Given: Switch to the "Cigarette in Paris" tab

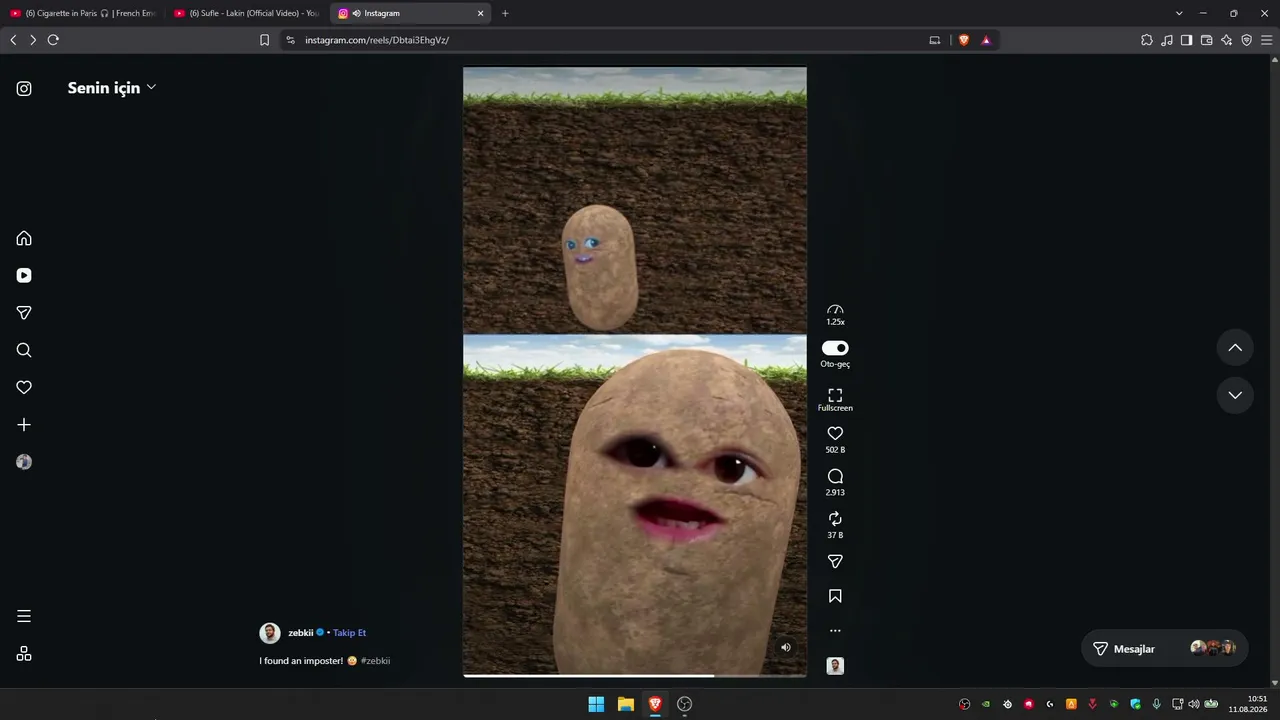Looking at the screenshot, I should pyautogui.click(x=83, y=13).
